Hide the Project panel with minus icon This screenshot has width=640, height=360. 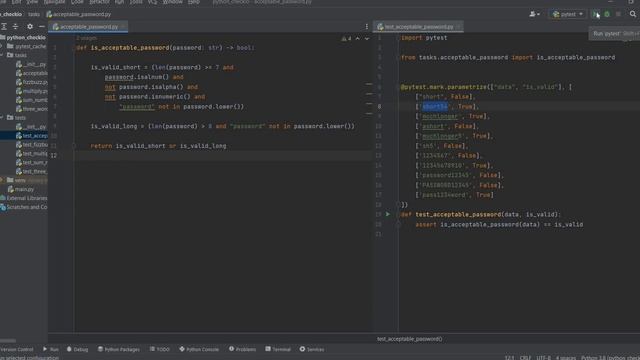42,26
